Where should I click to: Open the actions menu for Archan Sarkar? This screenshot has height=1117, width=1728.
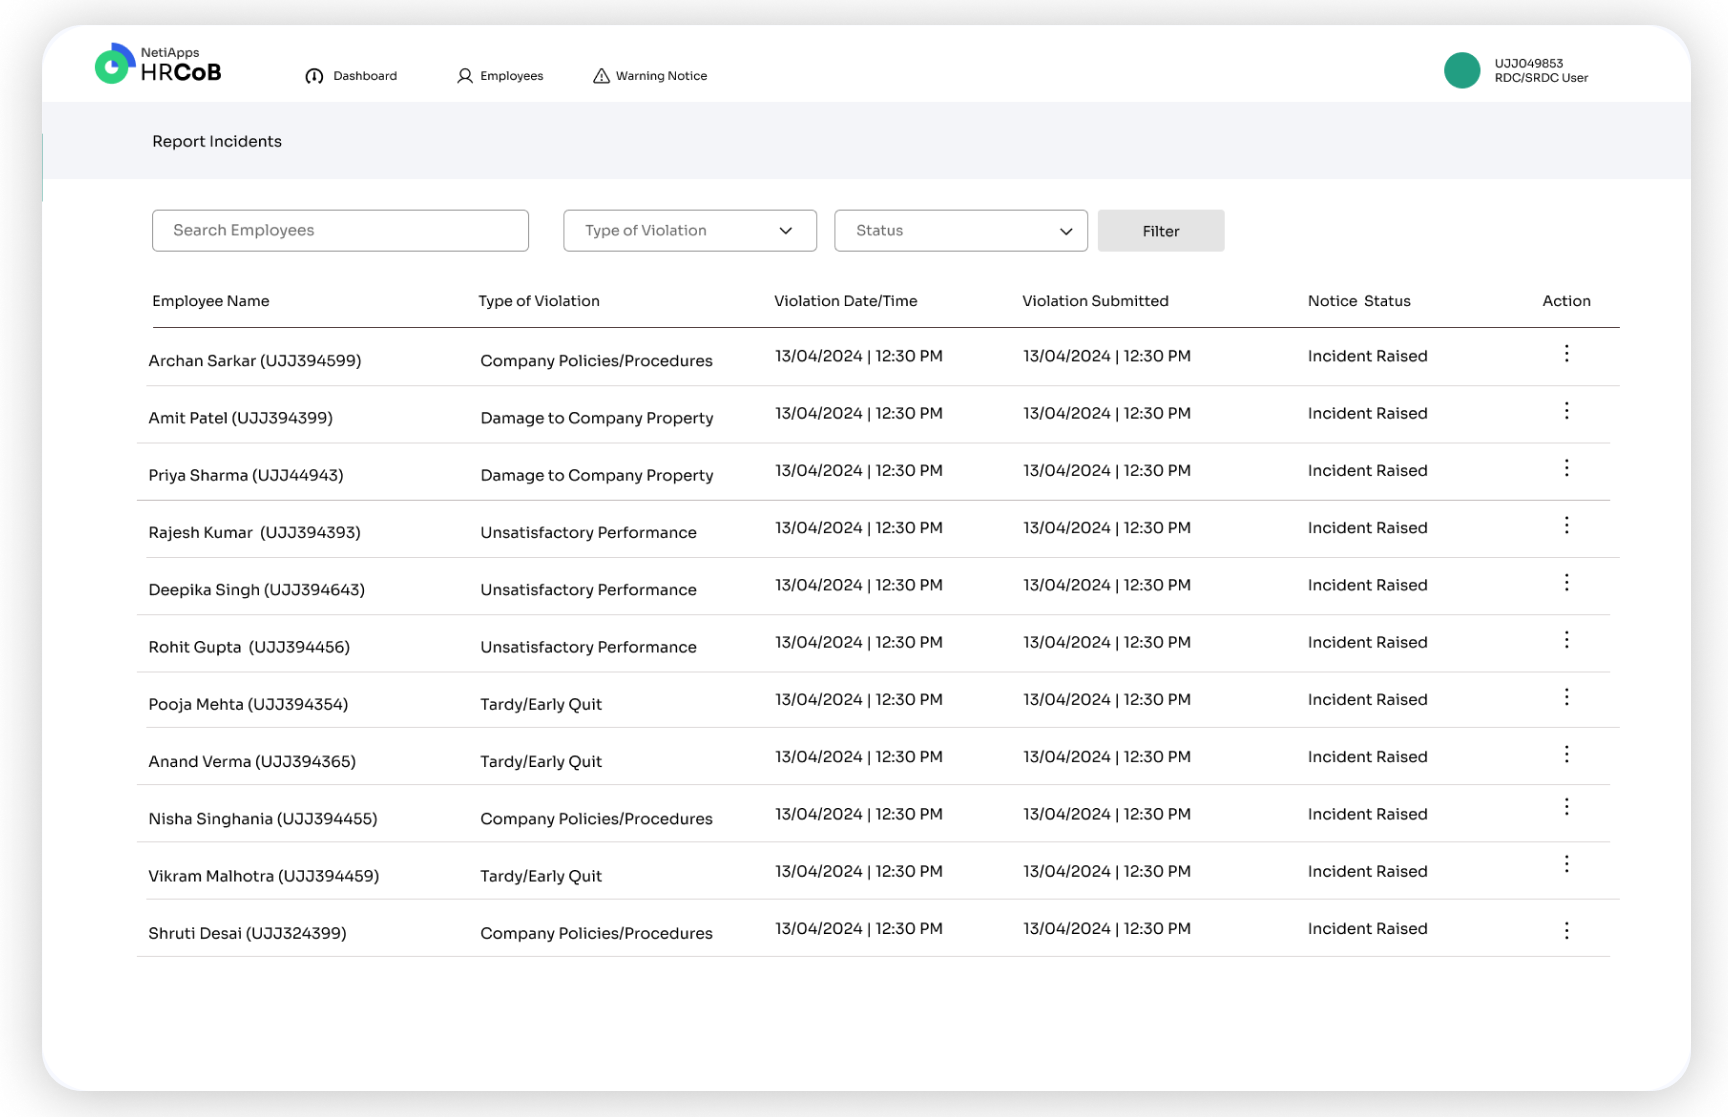(1566, 353)
